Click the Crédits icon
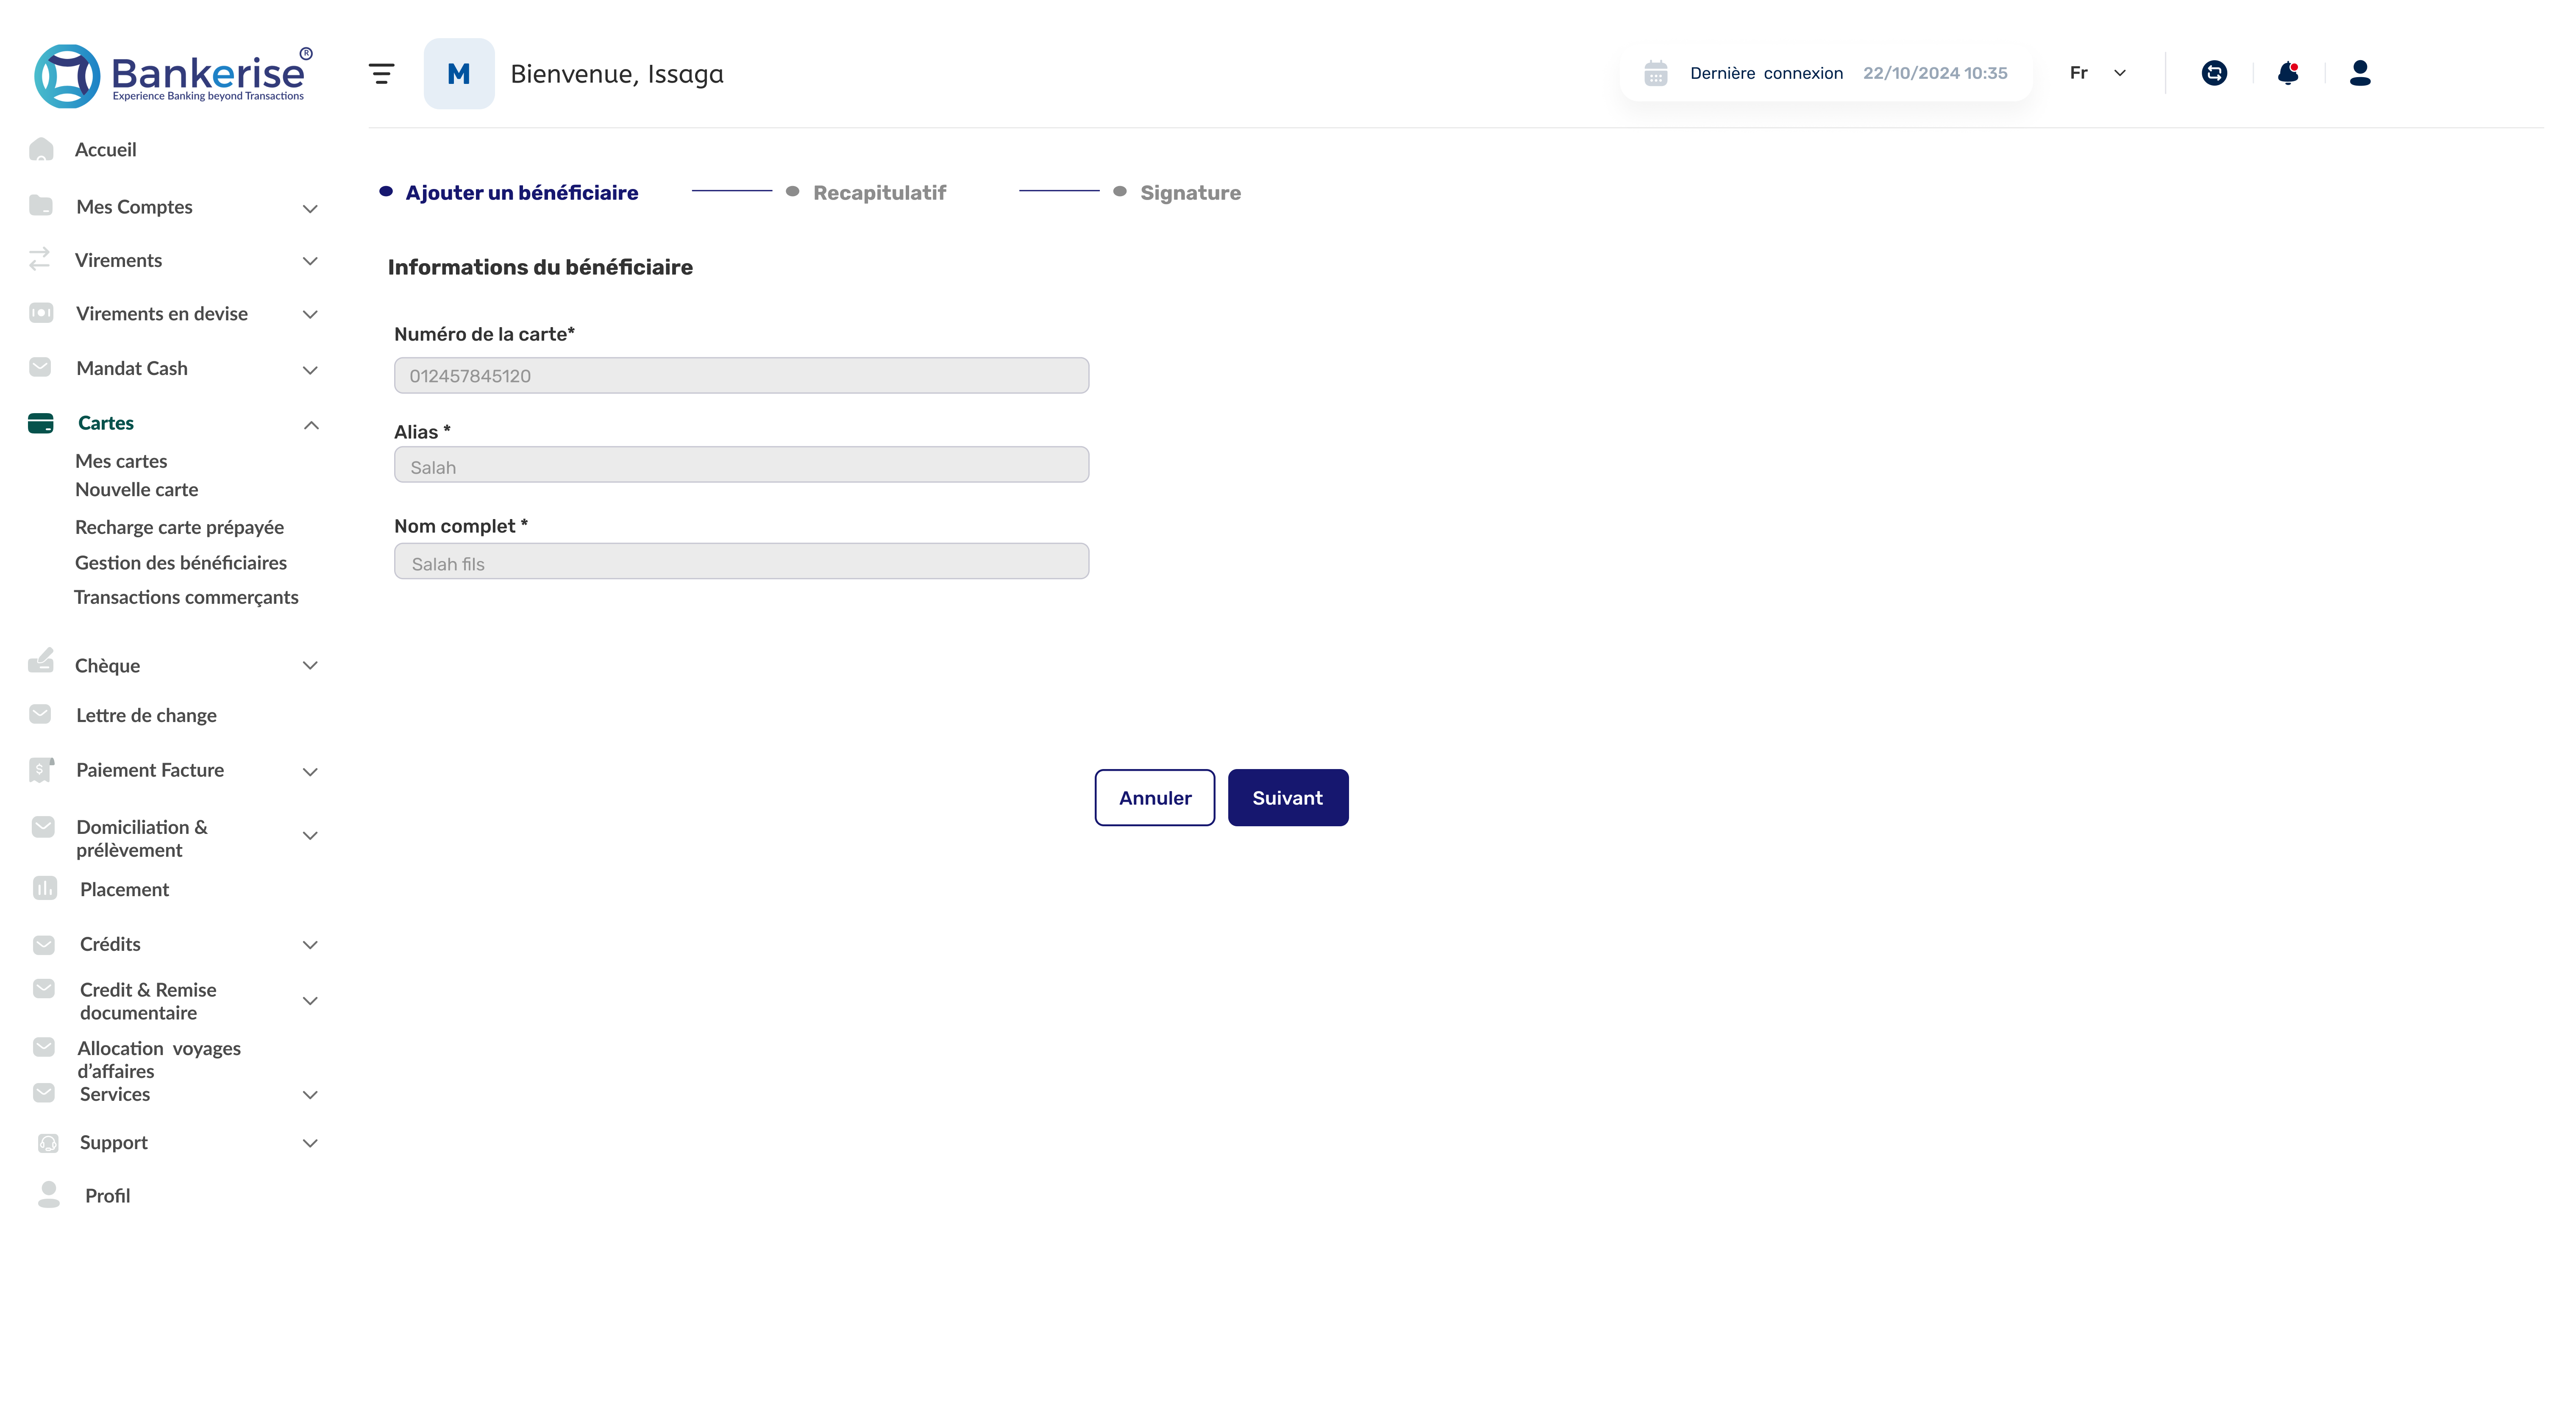The width and height of the screenshot is (2576, 1411). 44,945
